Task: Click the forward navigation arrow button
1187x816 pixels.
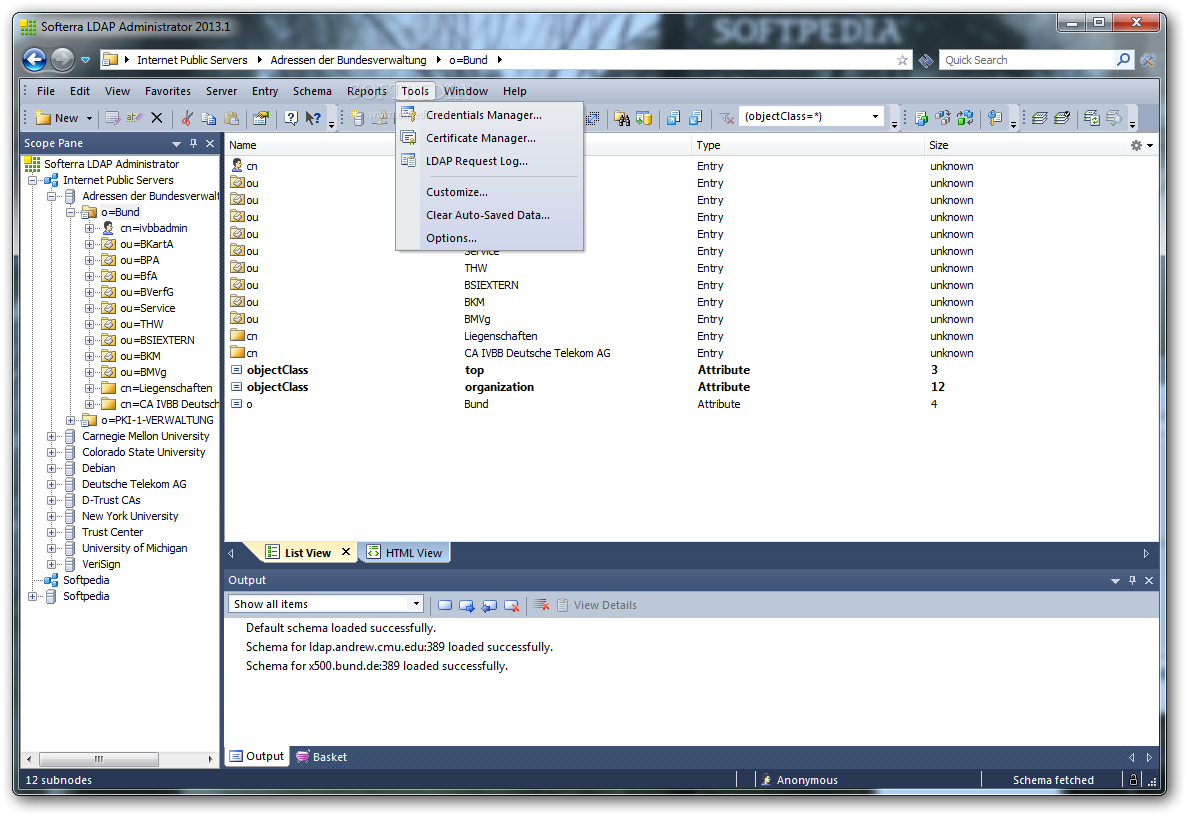Action: click(x=63, y=59)
